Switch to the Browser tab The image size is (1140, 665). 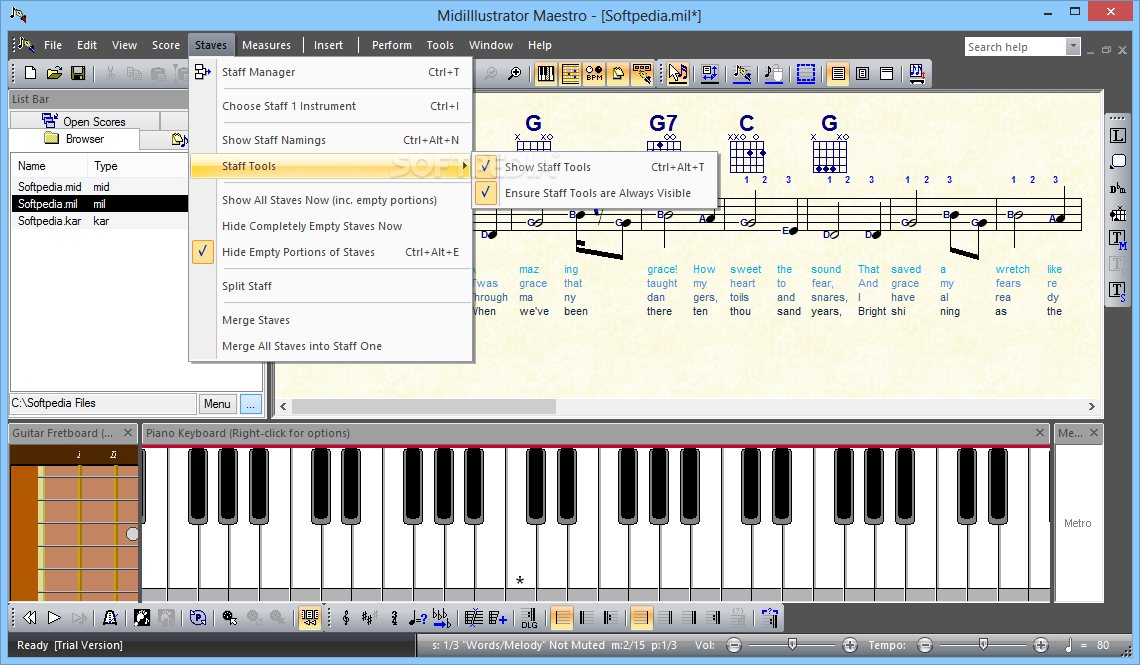74,139
